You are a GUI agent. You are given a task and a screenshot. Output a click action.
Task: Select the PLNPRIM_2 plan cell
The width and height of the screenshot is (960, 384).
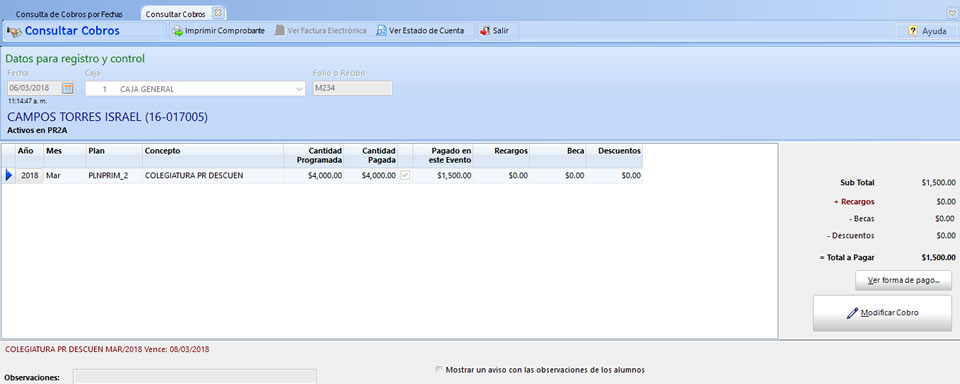(114, 176)
